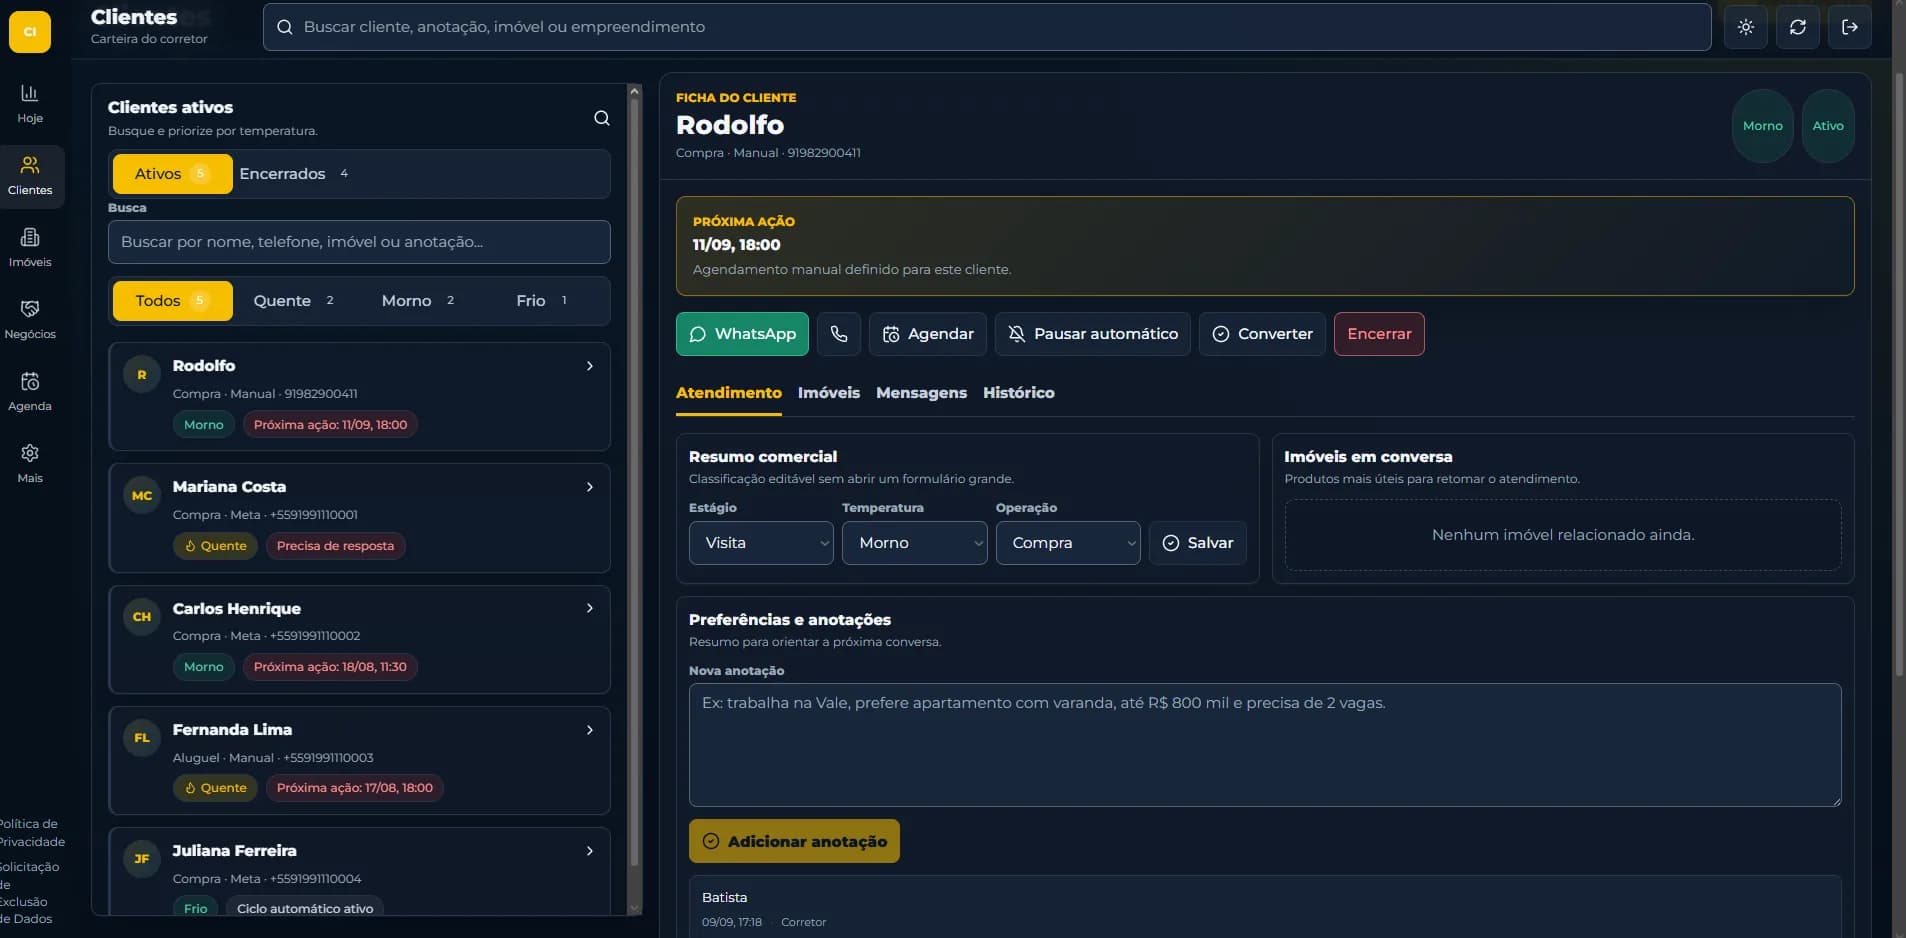Viewport: 1906px width, 938px height.
Task: Open the Hoje dashboard icon
Action: (30, 103)
